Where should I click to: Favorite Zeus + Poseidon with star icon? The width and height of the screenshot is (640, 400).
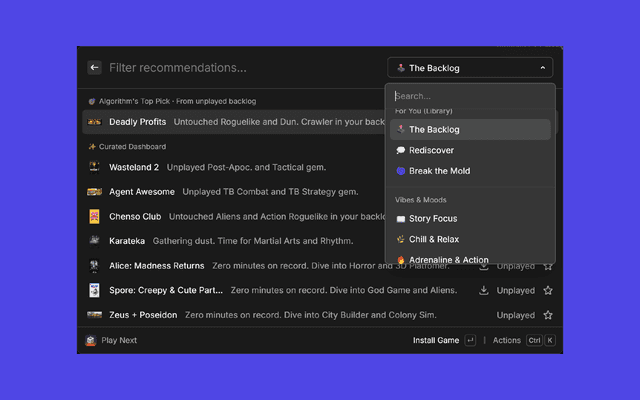[x=548, y=315]
